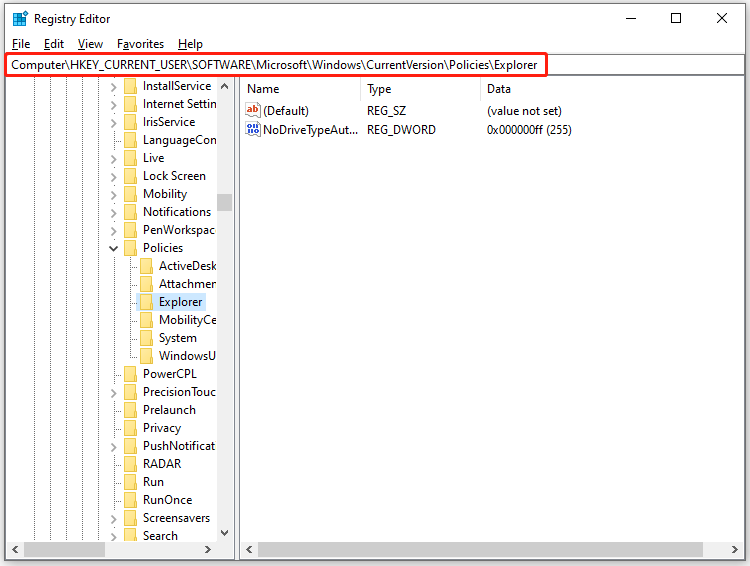
Task: Click the Screensavers folder icon
Action: click(131, 518)
